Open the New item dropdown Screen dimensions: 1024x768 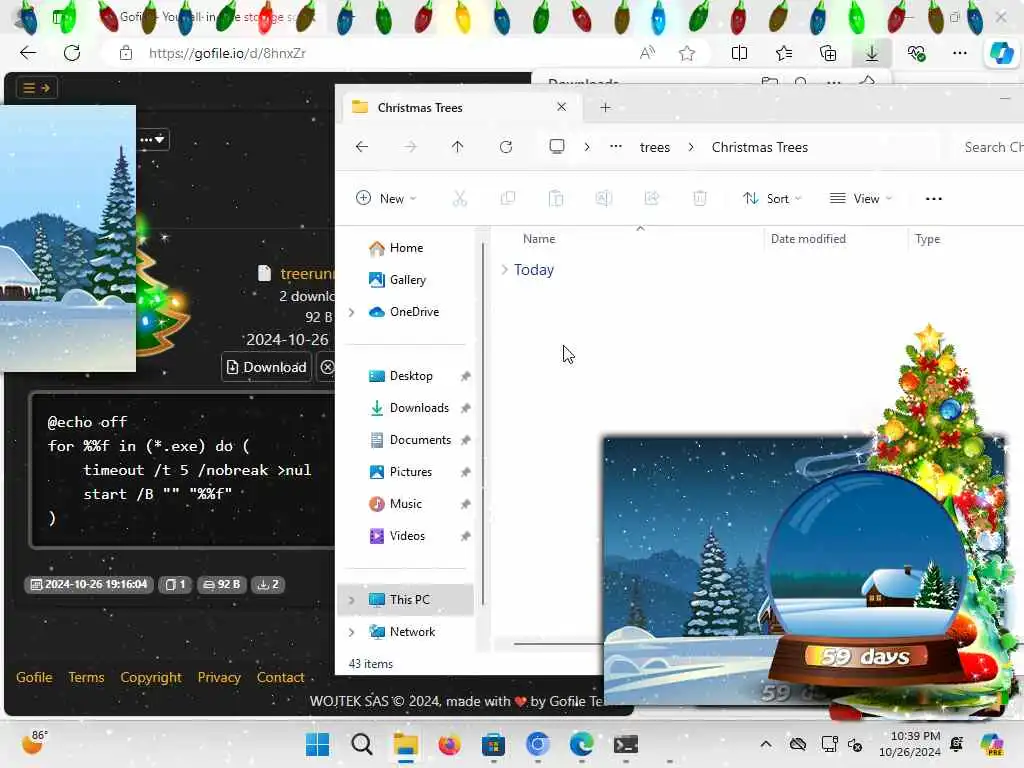(x=386, y=199)
